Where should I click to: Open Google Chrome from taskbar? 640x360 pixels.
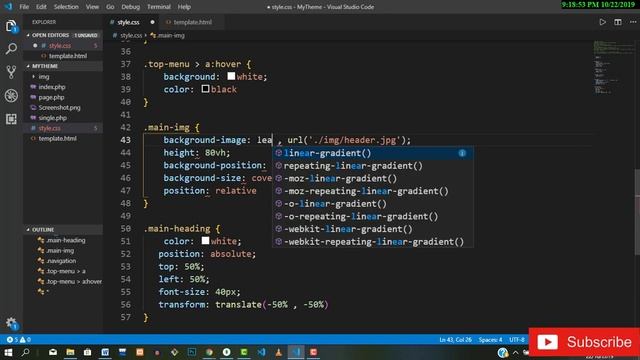209,352
